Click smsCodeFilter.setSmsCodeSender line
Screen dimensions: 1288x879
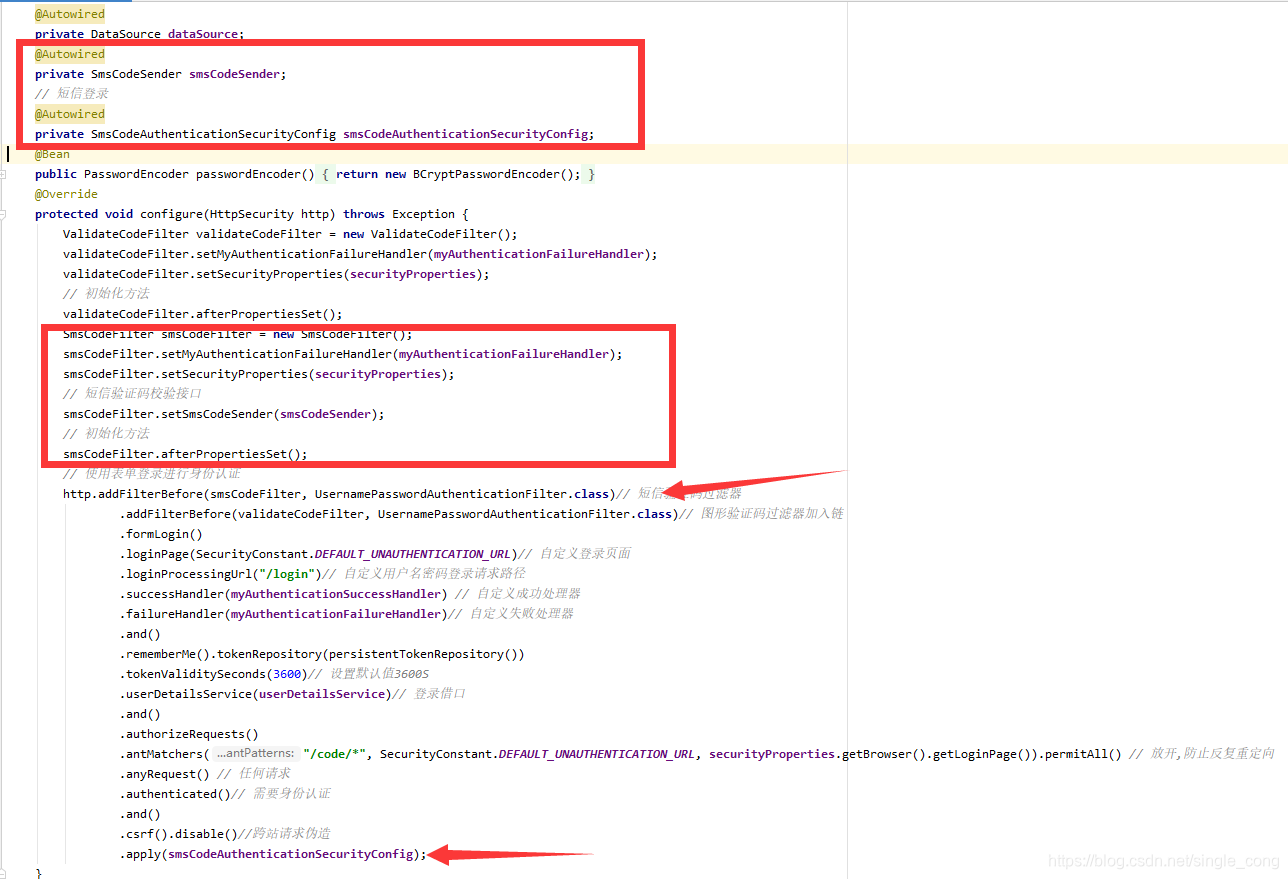[x=223, y=414]
